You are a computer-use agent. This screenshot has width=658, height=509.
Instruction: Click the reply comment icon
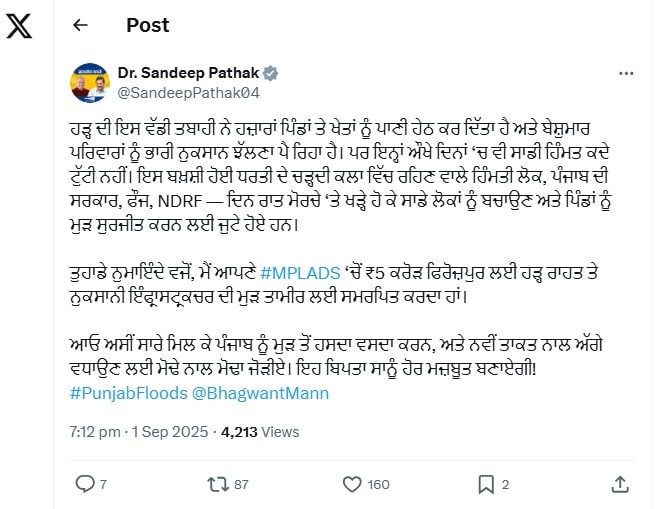(x=84, y=484)
